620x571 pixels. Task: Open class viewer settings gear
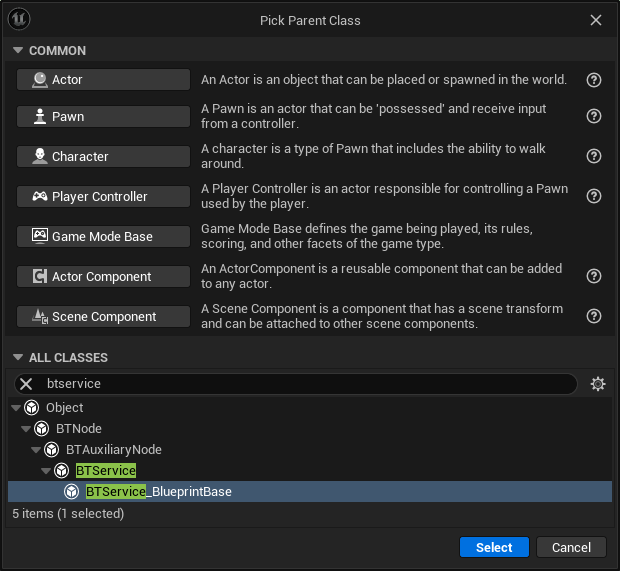pos(598,384)
